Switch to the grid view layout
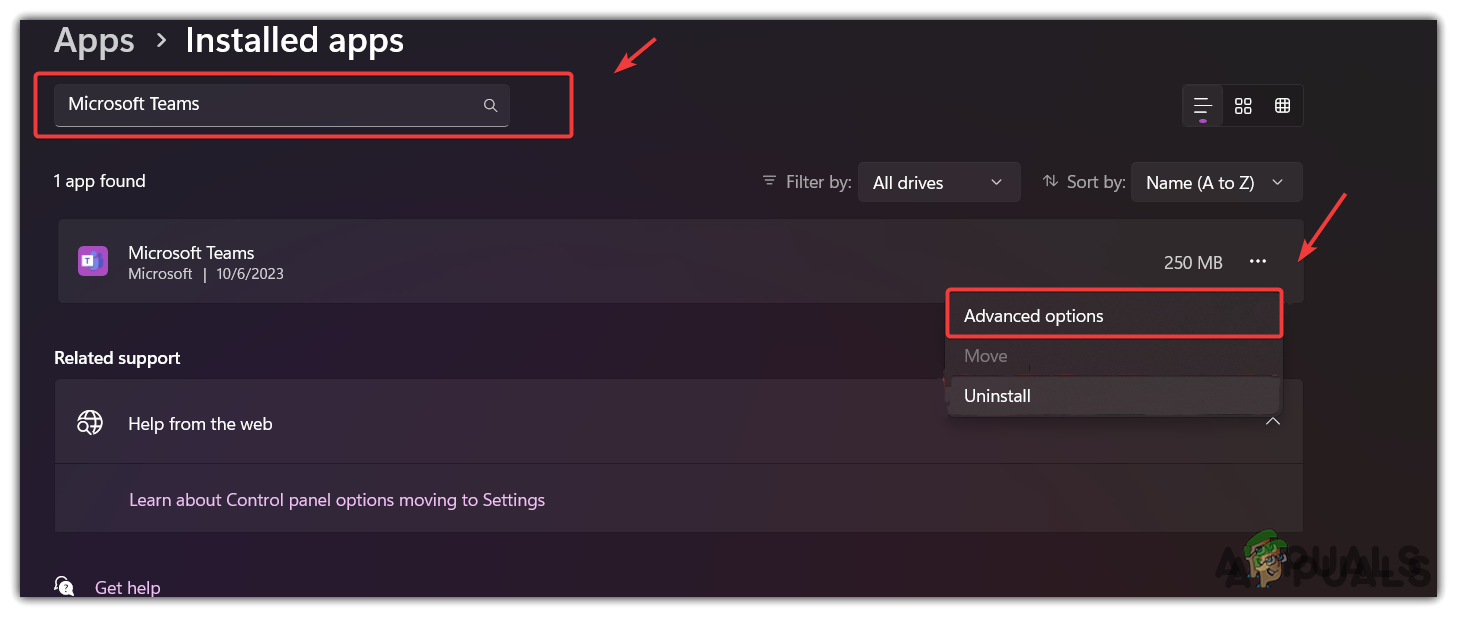1457x617 pixels. point(1243,105)
